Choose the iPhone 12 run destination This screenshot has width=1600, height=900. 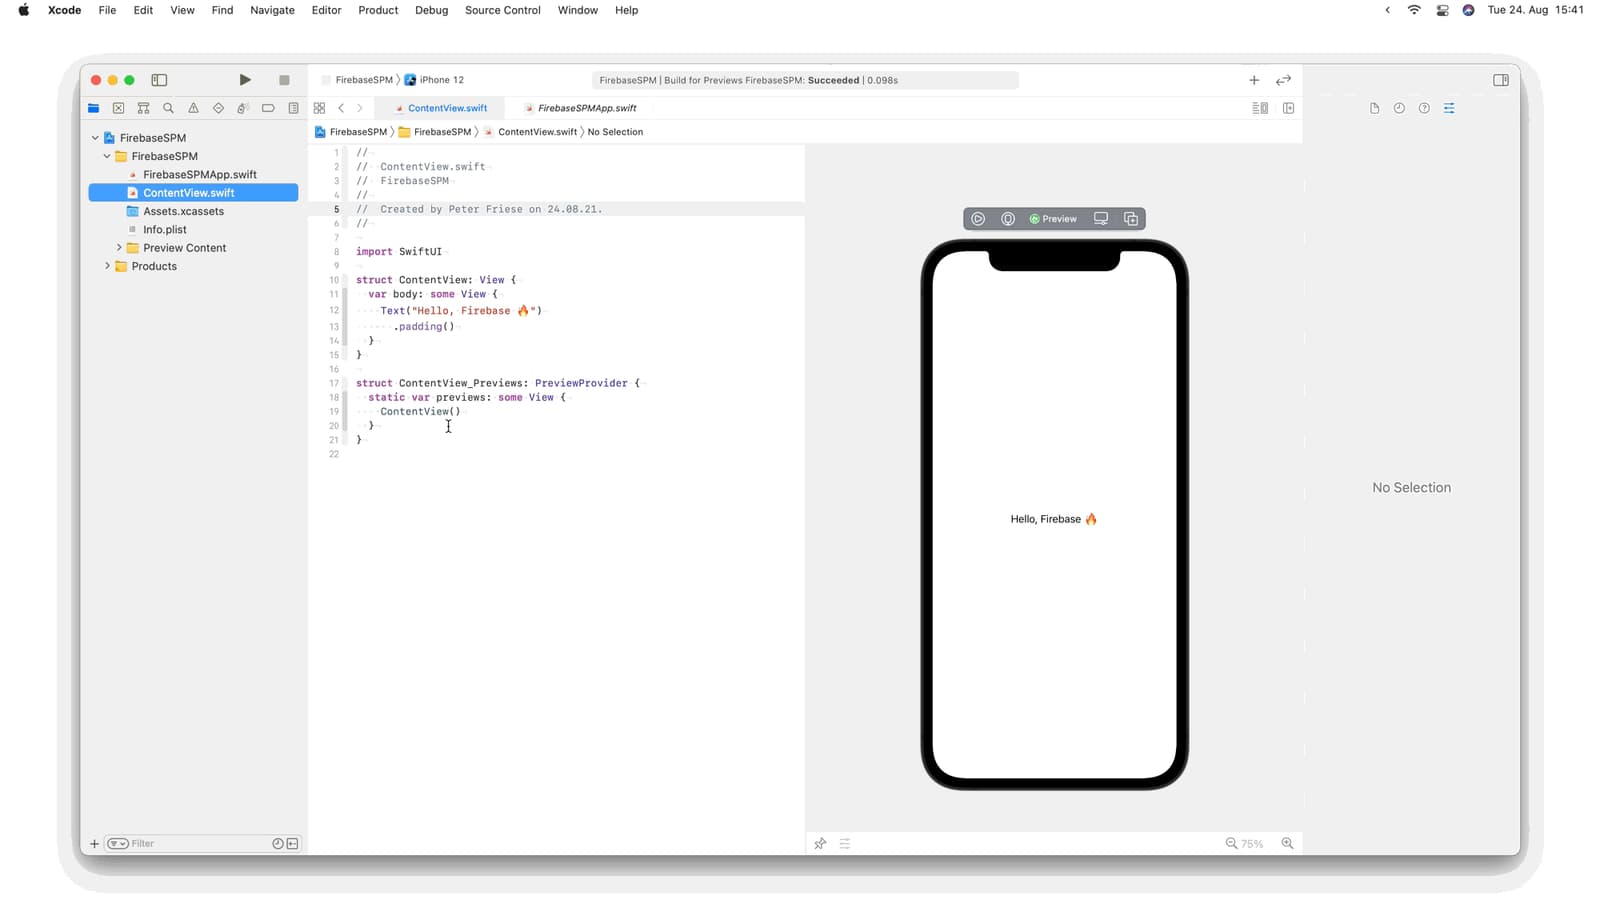click(434, 80)
